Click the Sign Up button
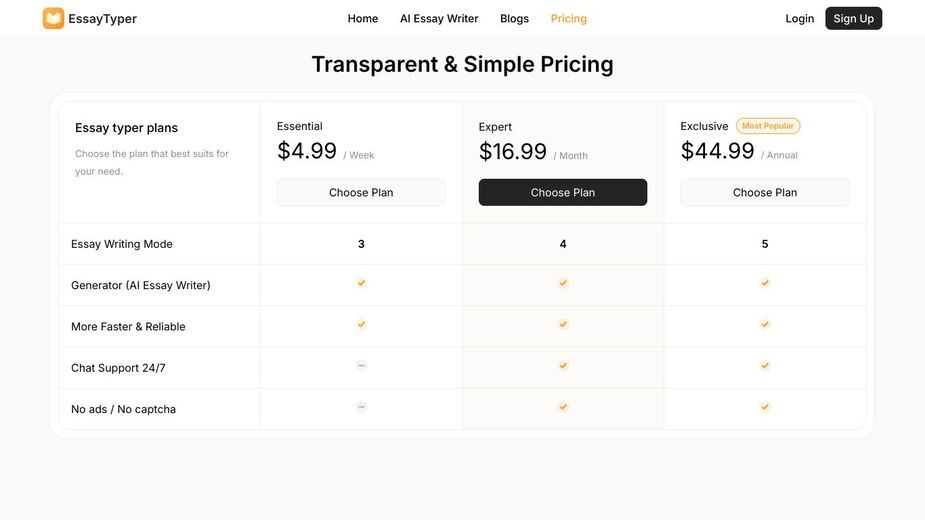The height and width of the screenshot is (520, 925). [x=854, y=18]
